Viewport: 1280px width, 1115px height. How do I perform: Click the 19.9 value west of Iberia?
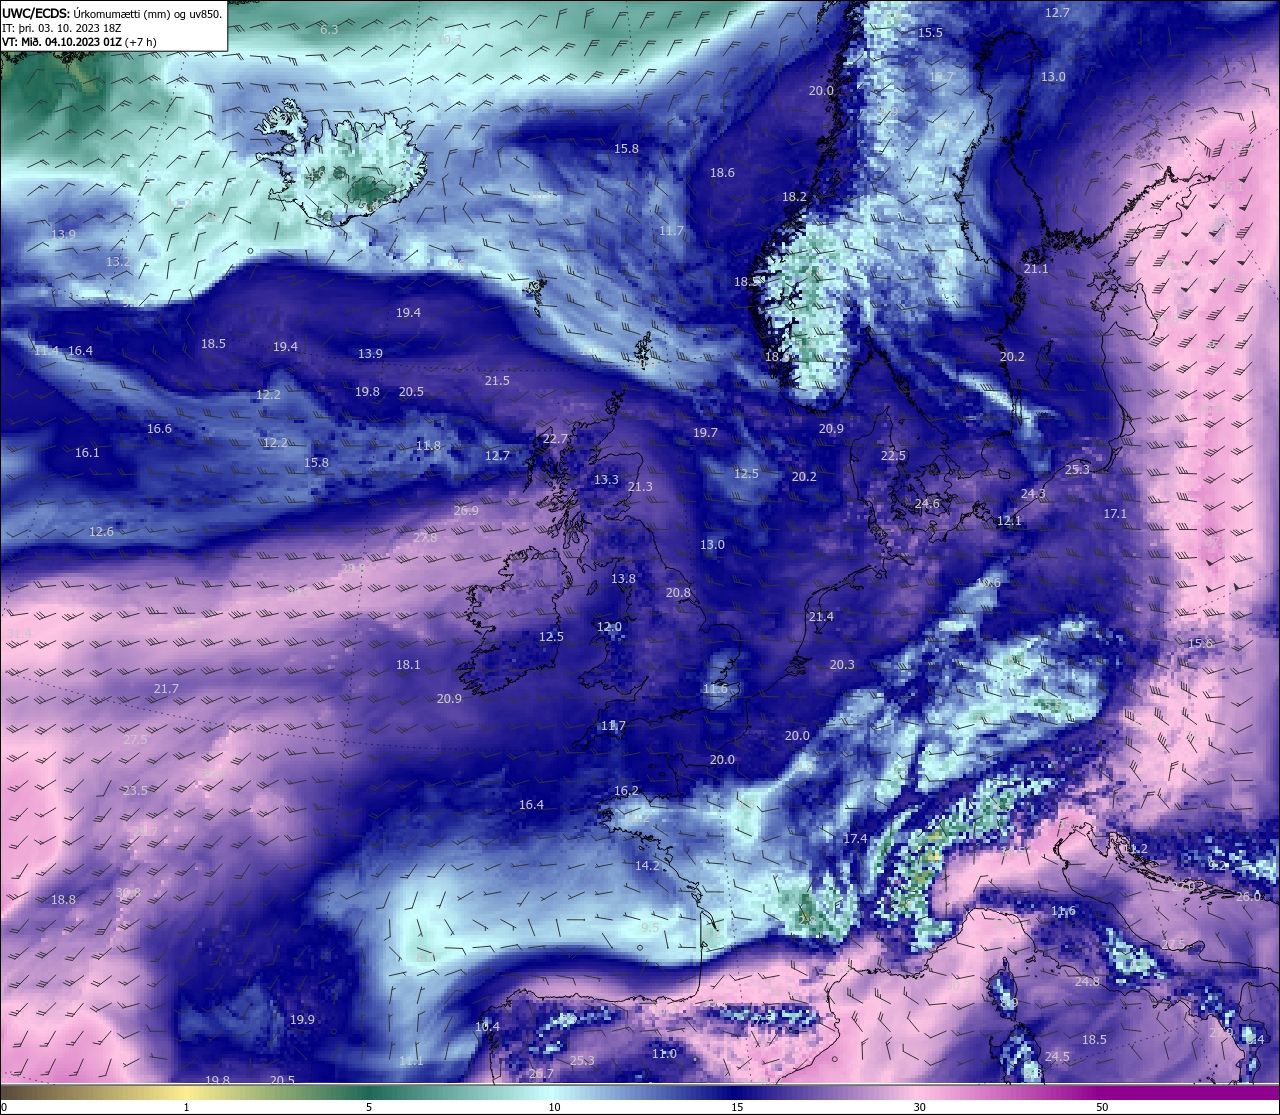tap(302, 1020)
